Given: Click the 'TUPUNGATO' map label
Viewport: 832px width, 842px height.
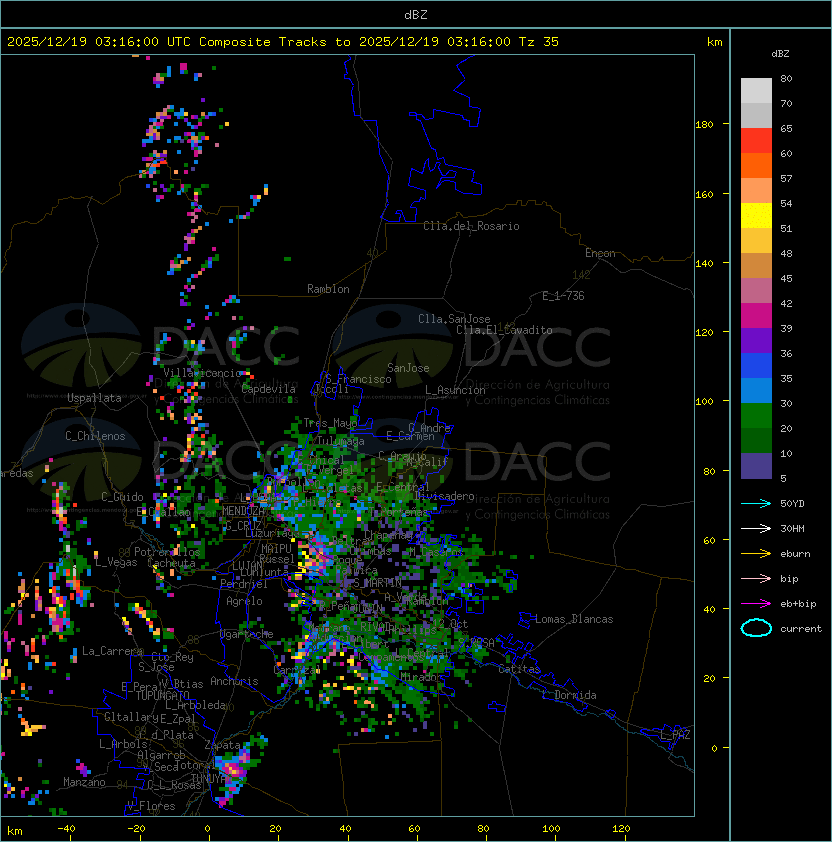Looking at the screenshot, I should (163, 695).
